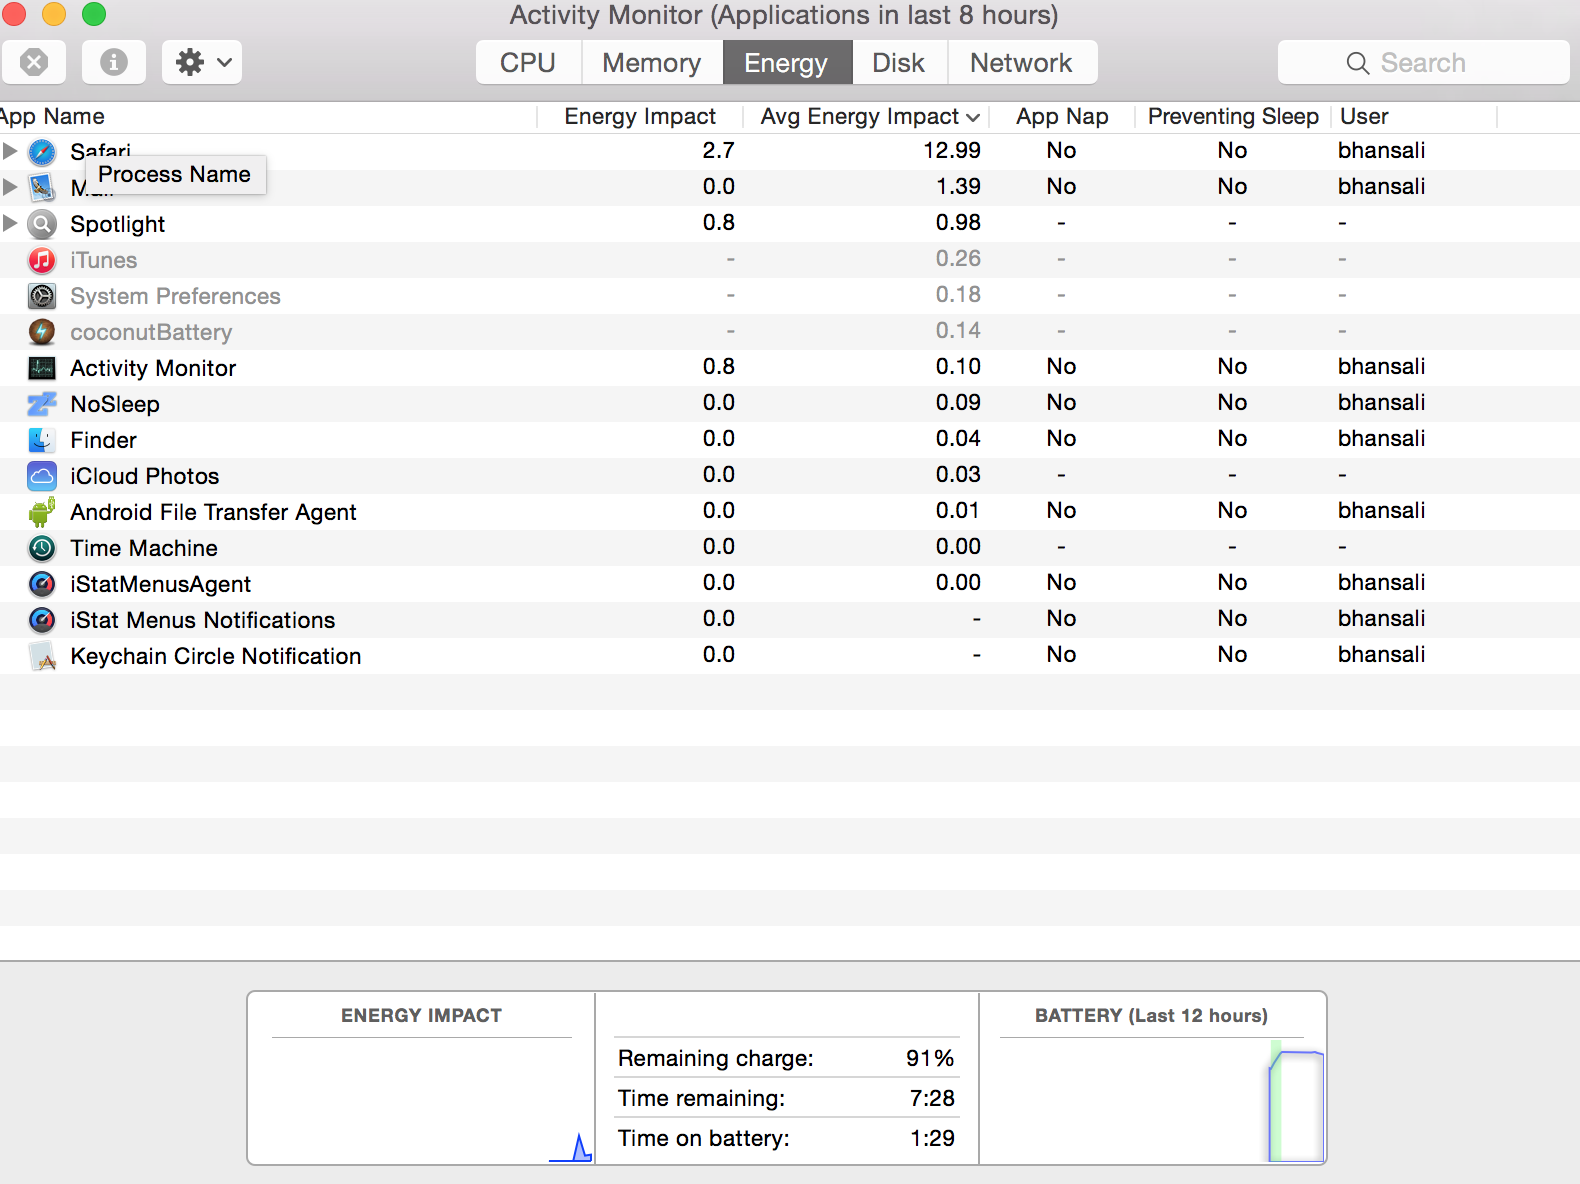
Task: Click the Finder face icon
Action: [42, 440]
